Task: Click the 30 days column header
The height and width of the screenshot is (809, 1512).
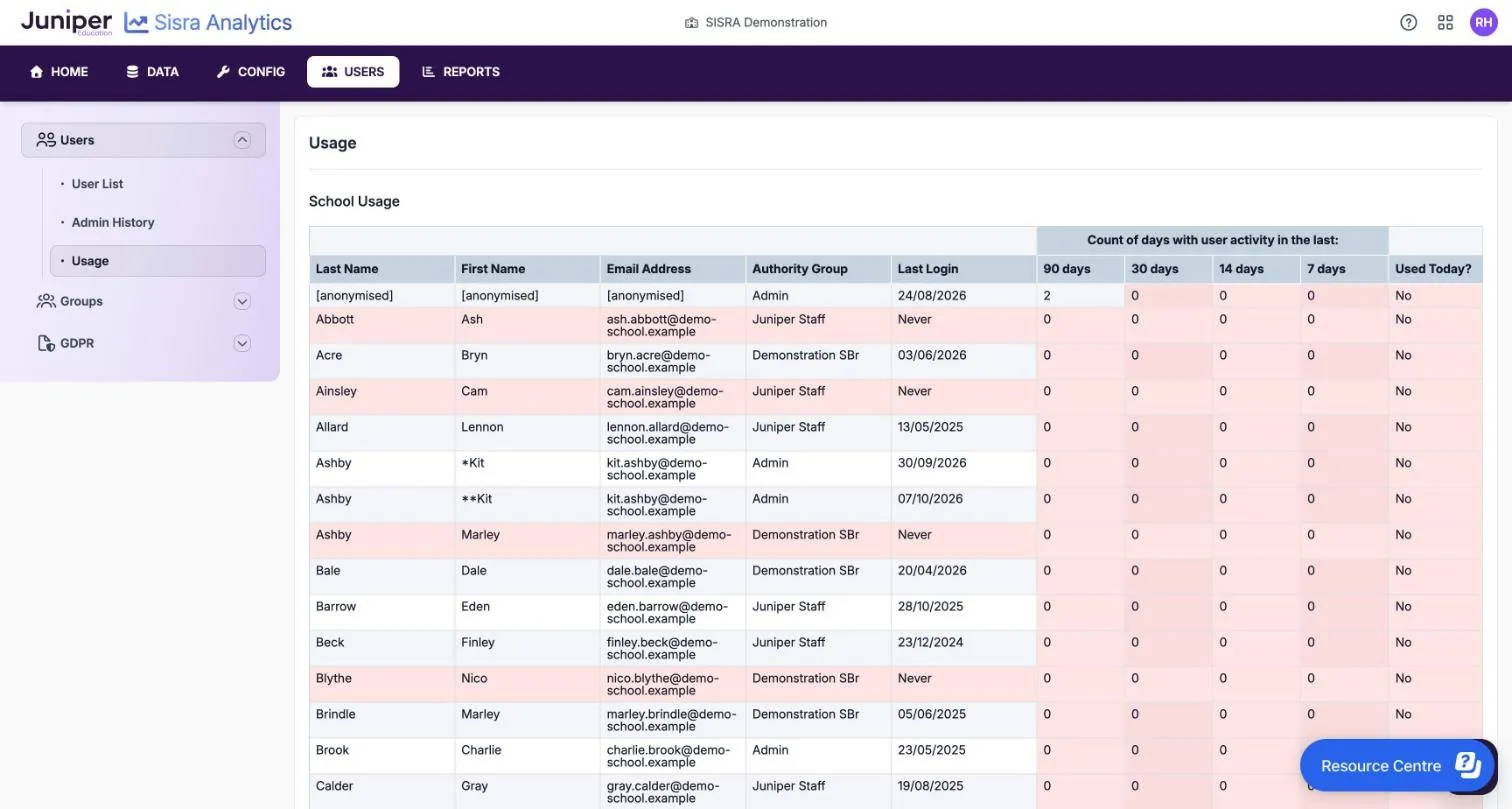Action: point(1169,269)
